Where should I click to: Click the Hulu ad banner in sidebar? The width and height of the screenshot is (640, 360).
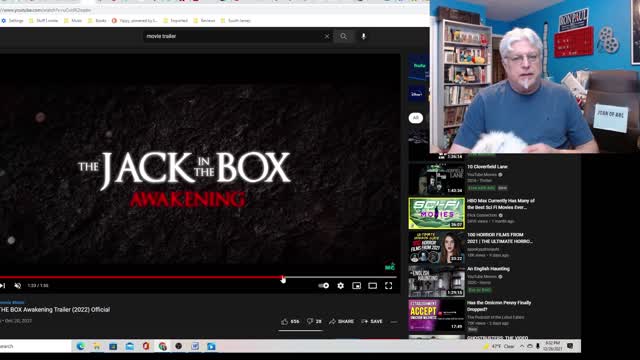pos(418,67)
